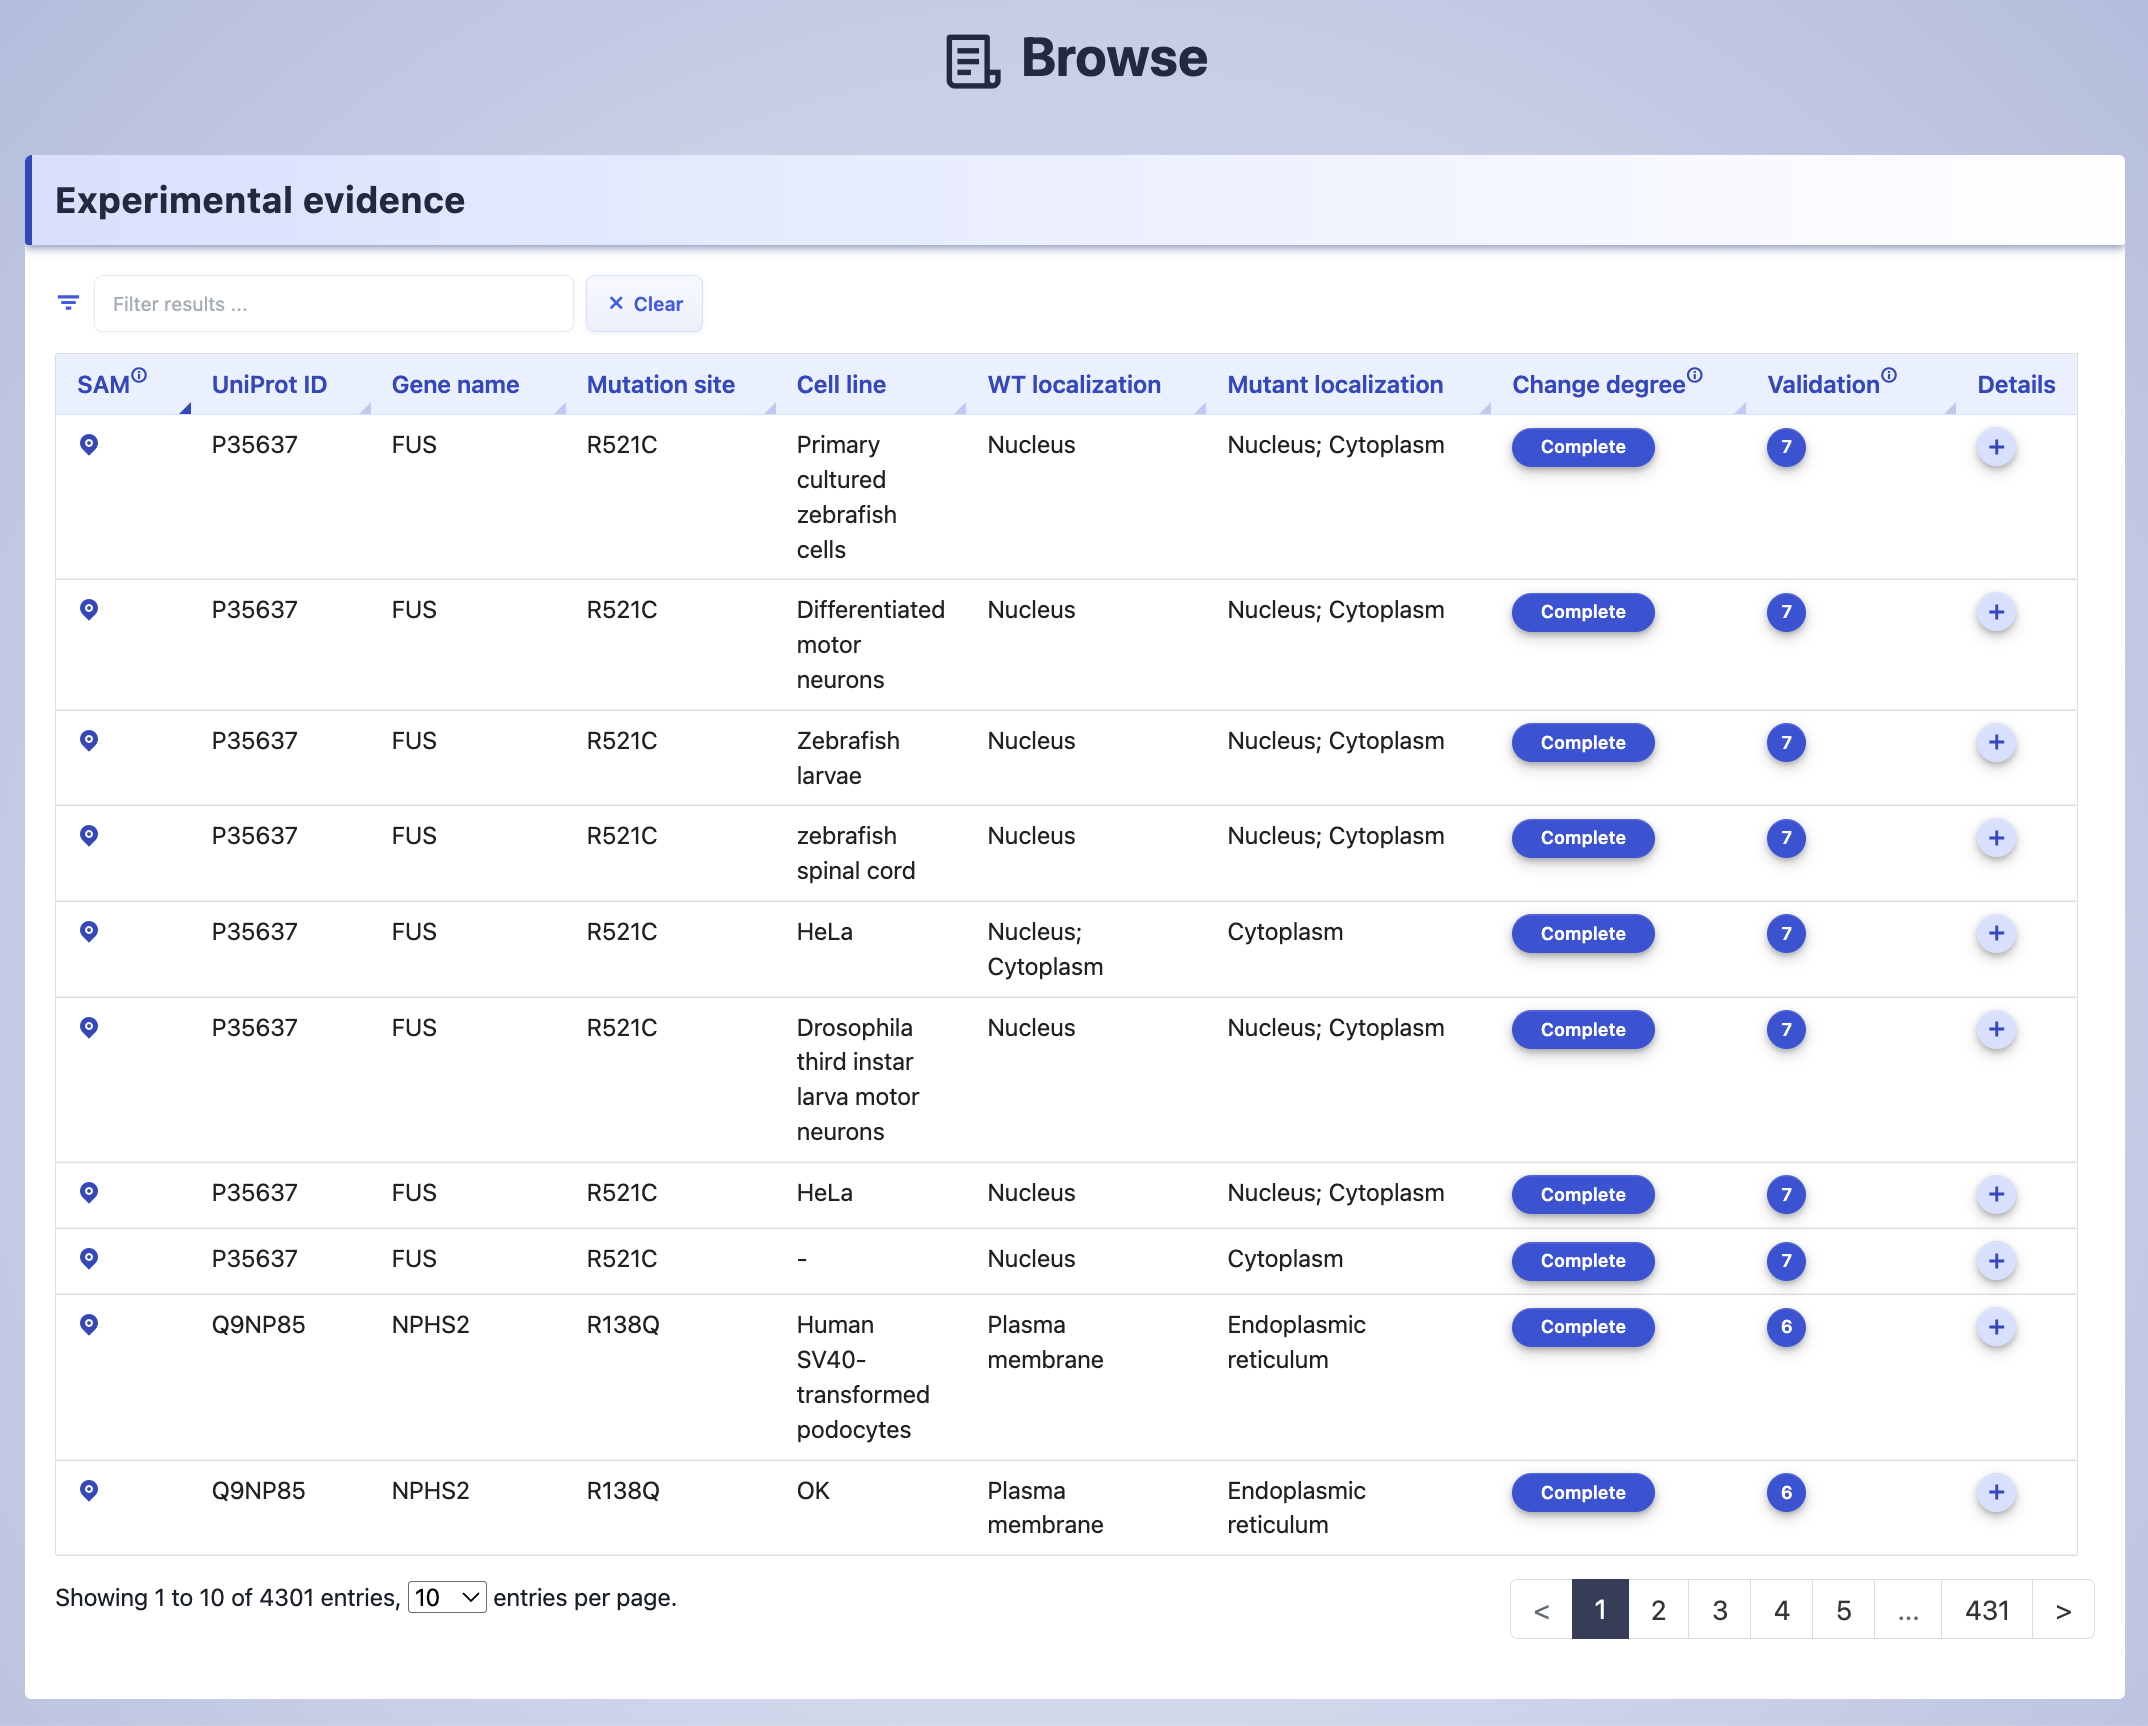Click 'Endoplasmic reticulum' in the OK cell line row

[x=1296, y=1508]
